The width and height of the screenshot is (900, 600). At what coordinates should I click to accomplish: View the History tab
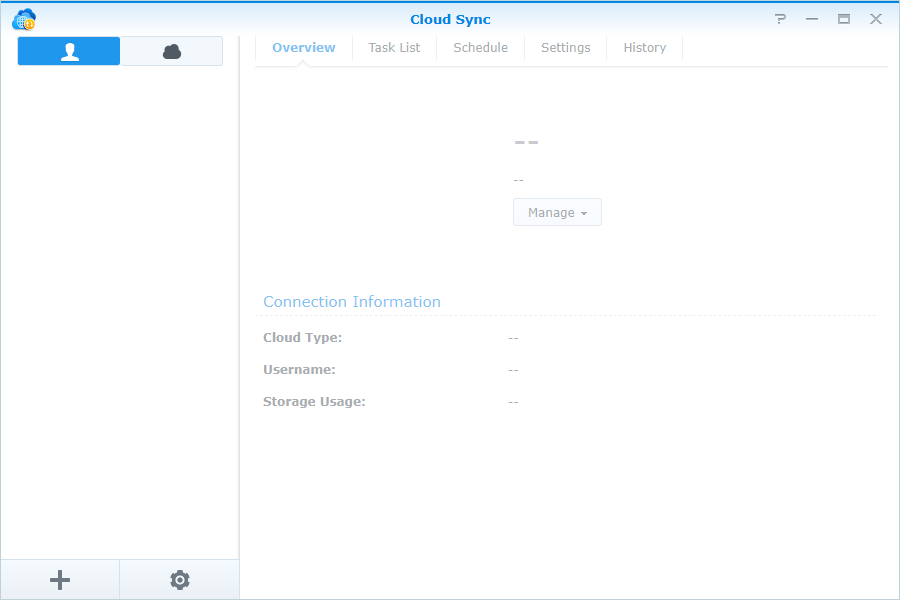coord(645,48)
